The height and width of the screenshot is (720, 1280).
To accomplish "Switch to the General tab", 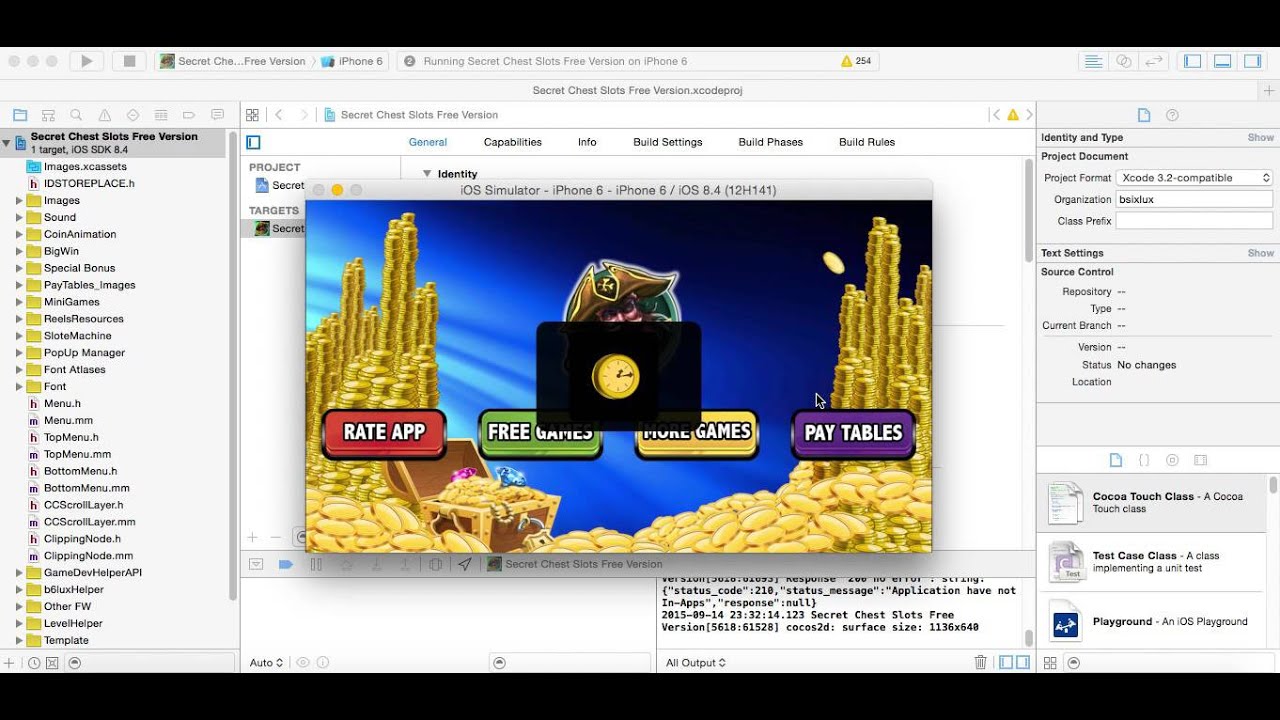I will [428, 142].
